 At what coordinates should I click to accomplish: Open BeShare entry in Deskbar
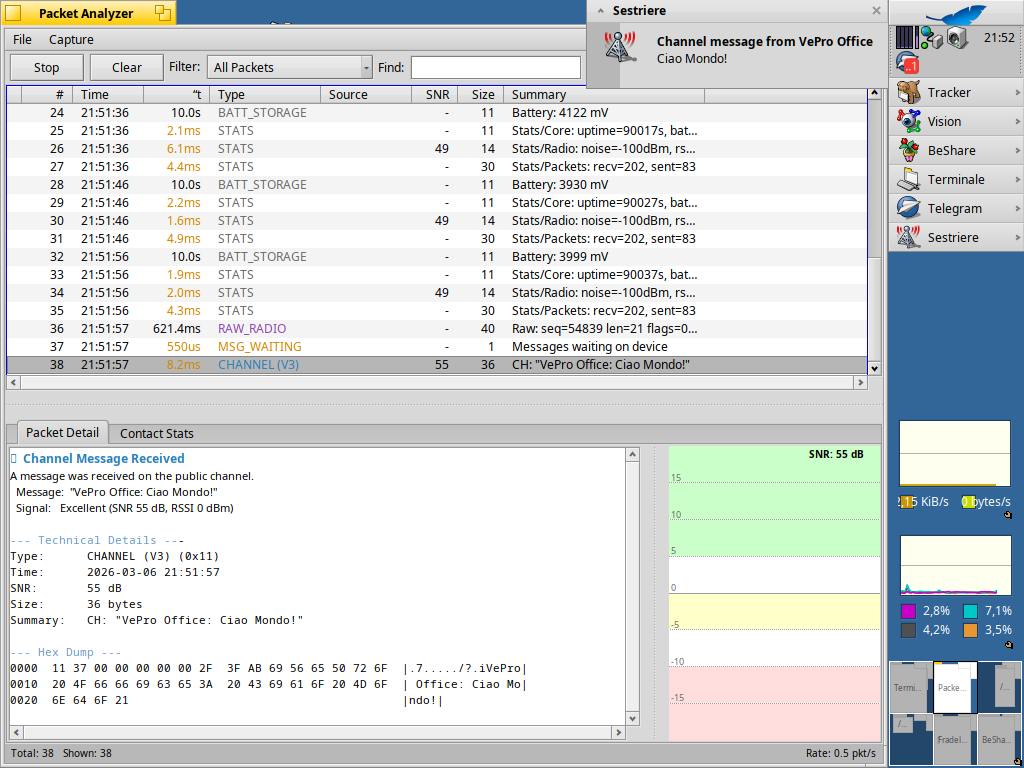(955, 150)
